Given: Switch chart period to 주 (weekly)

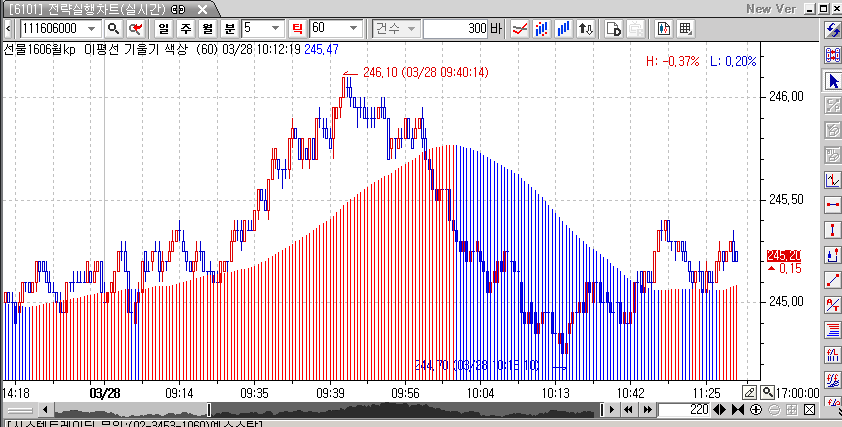Looking at the screenshot, I should click(185, 29).
